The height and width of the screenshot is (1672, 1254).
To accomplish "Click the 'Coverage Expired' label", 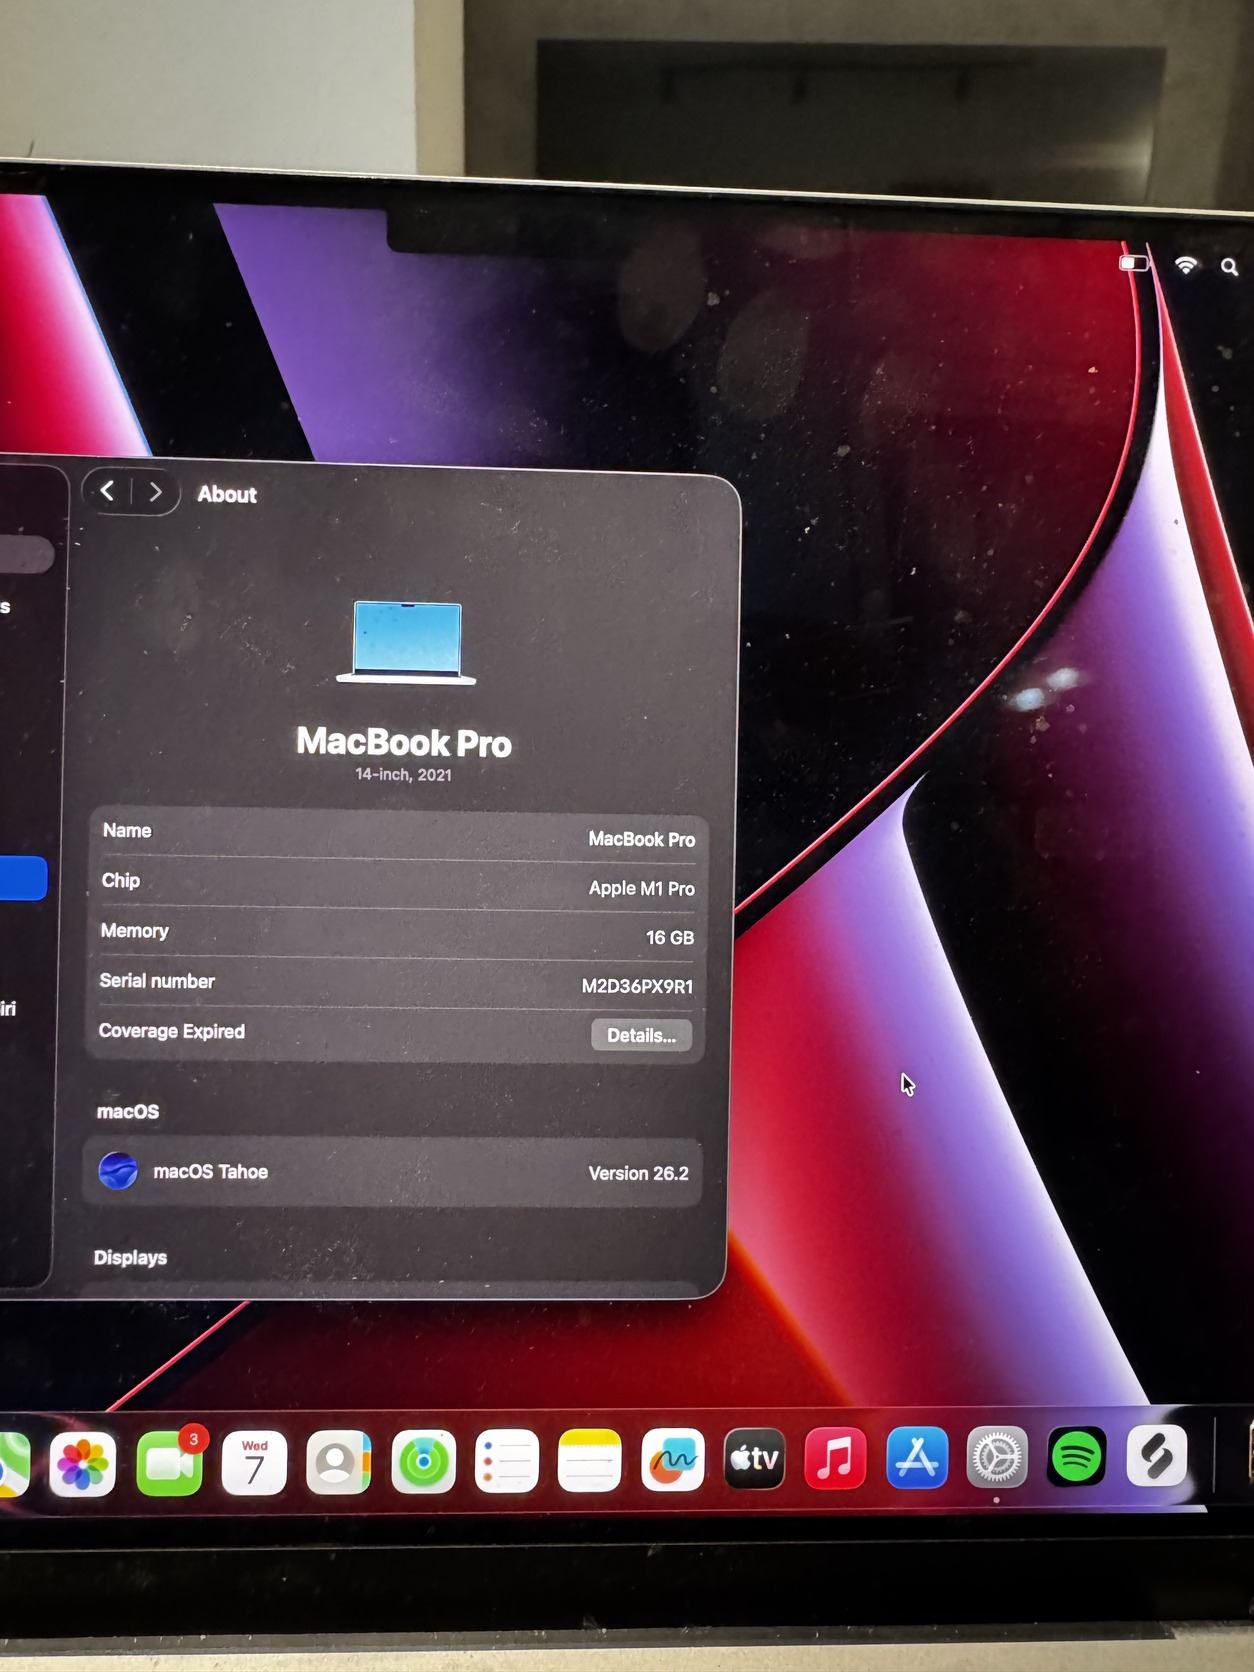I will pyautogui.click(x=171, y=1031).
